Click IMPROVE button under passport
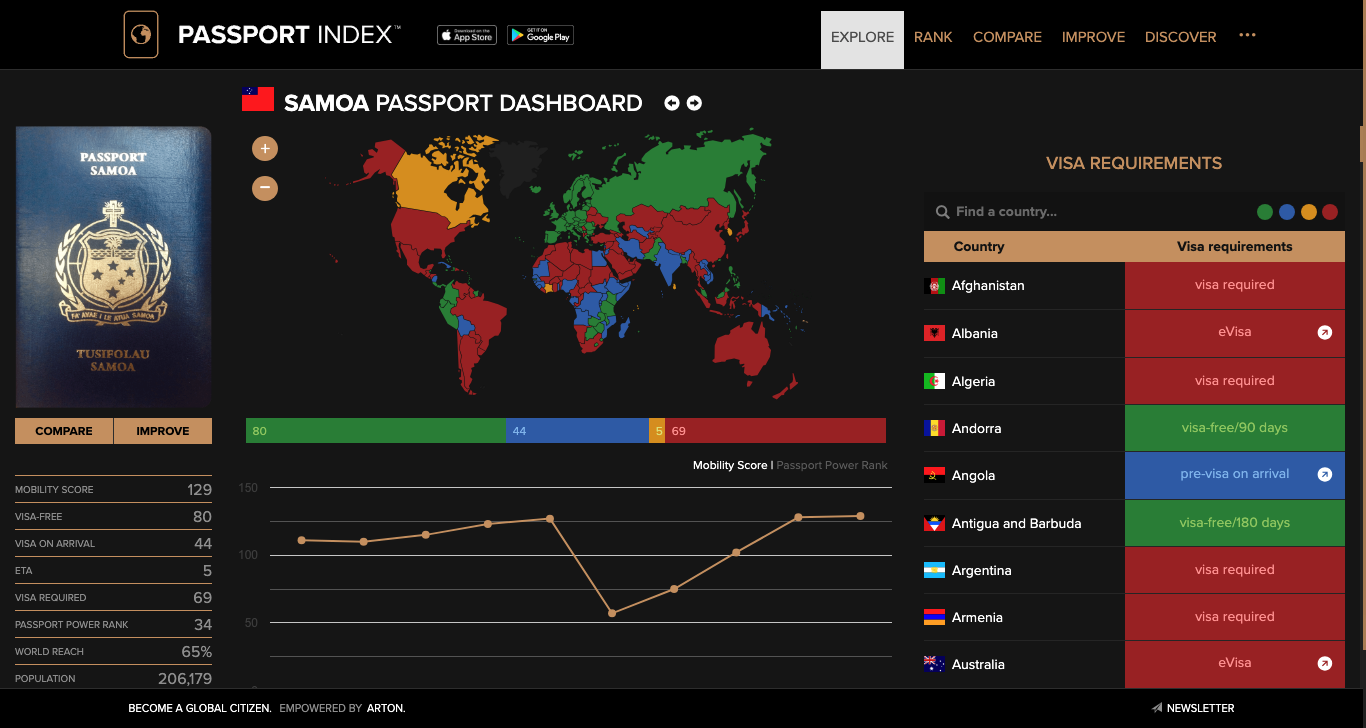This screenshot has width=1366, height=728. pyautogui.click(x=163, y=431)
